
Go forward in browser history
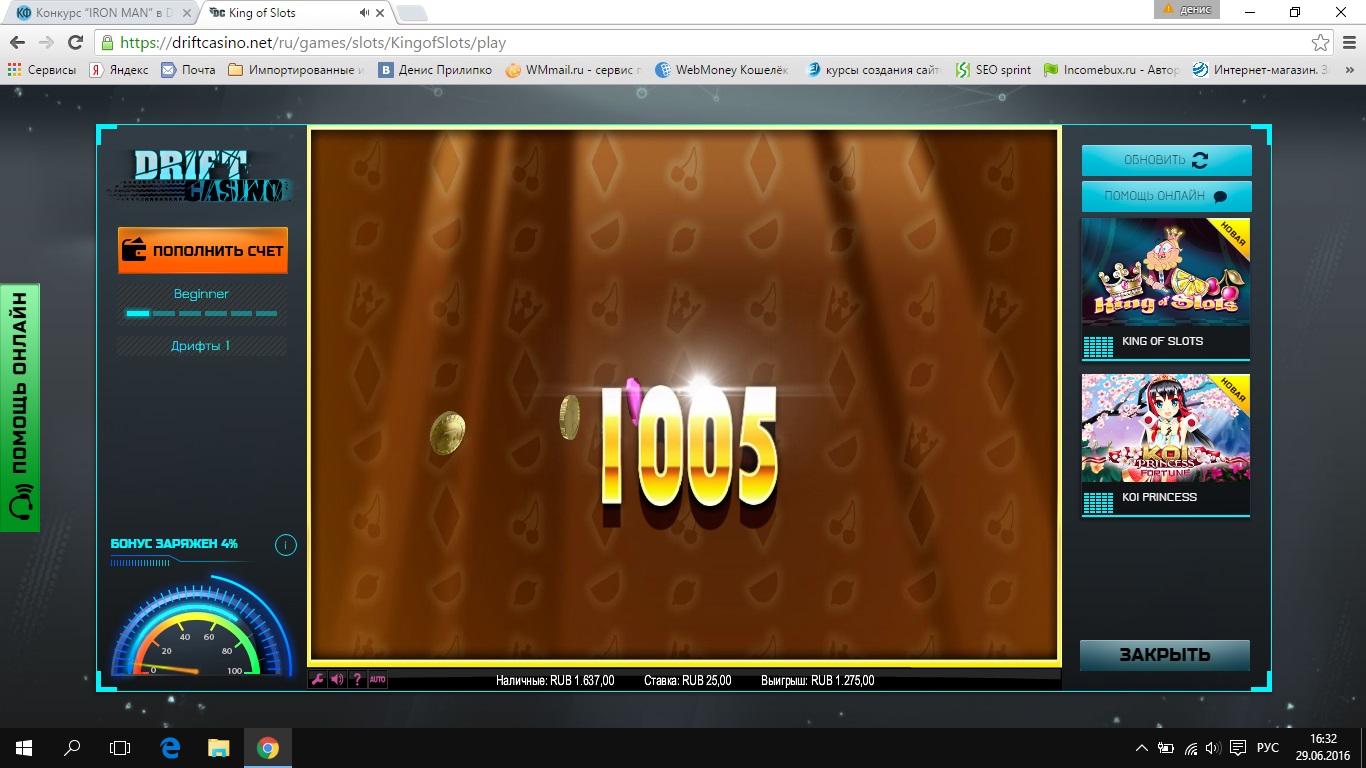point(45,43)
